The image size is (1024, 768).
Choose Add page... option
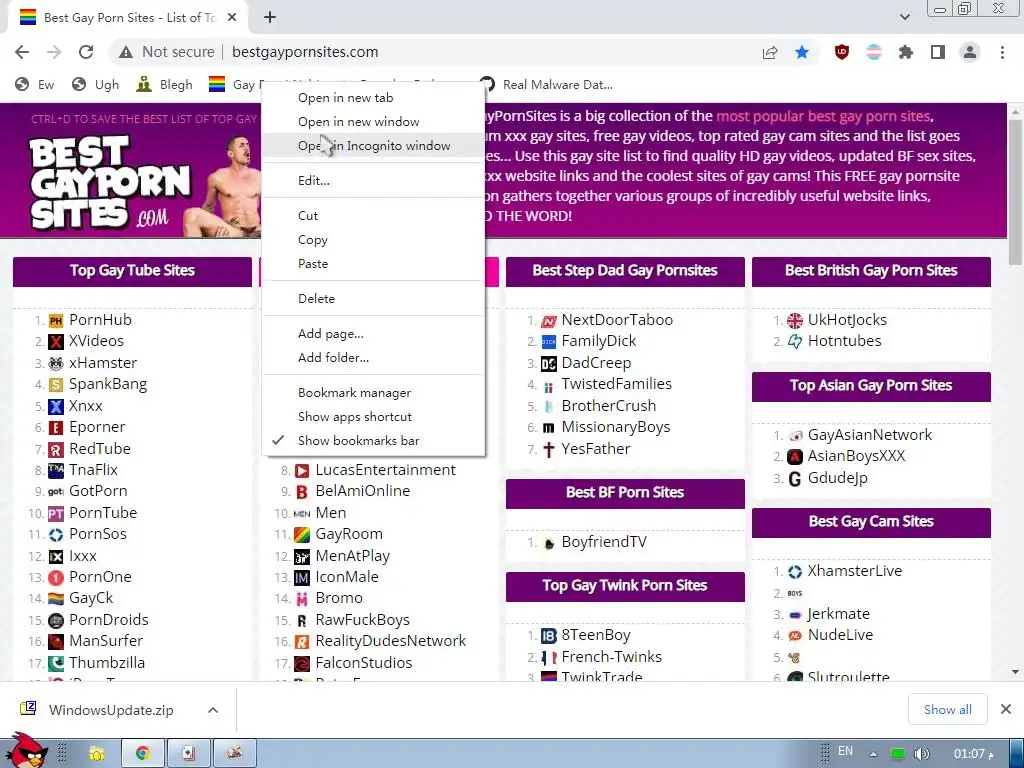point(374,334)
